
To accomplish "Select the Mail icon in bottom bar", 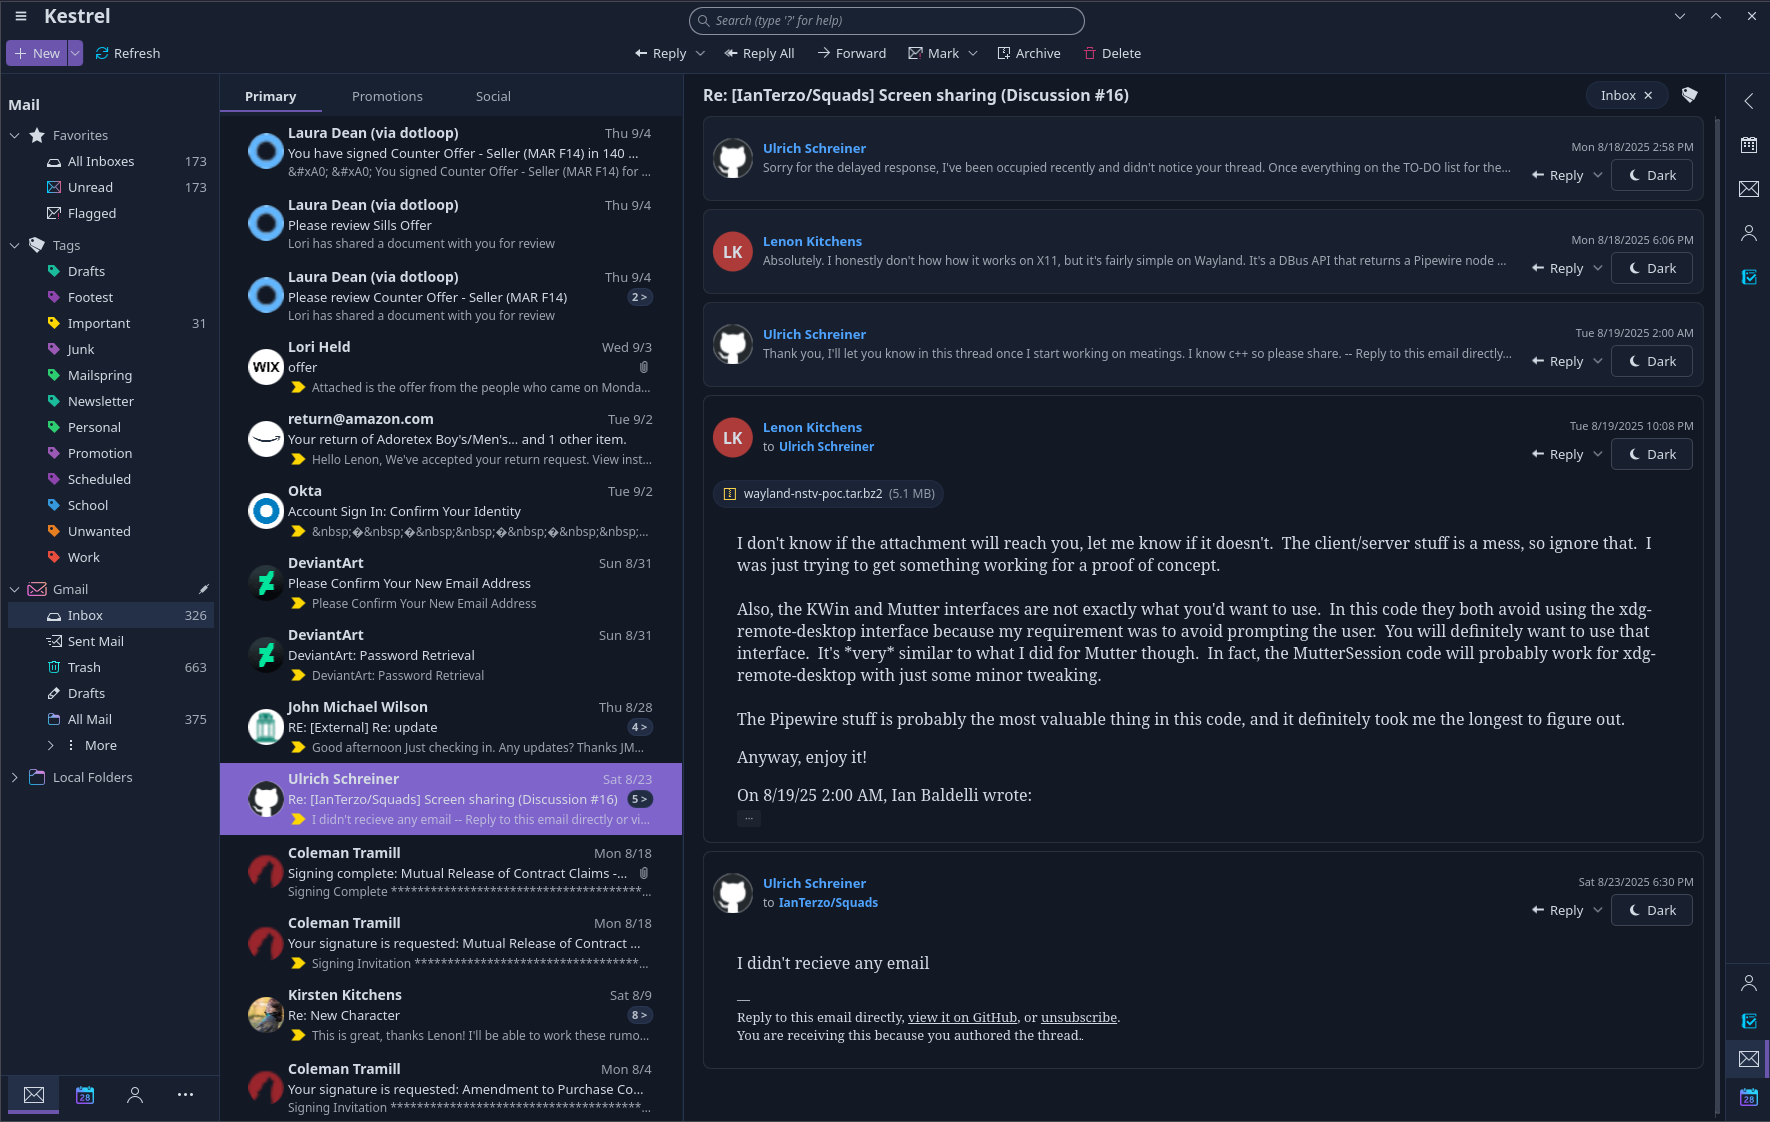I will click(x=33, y=1095).
